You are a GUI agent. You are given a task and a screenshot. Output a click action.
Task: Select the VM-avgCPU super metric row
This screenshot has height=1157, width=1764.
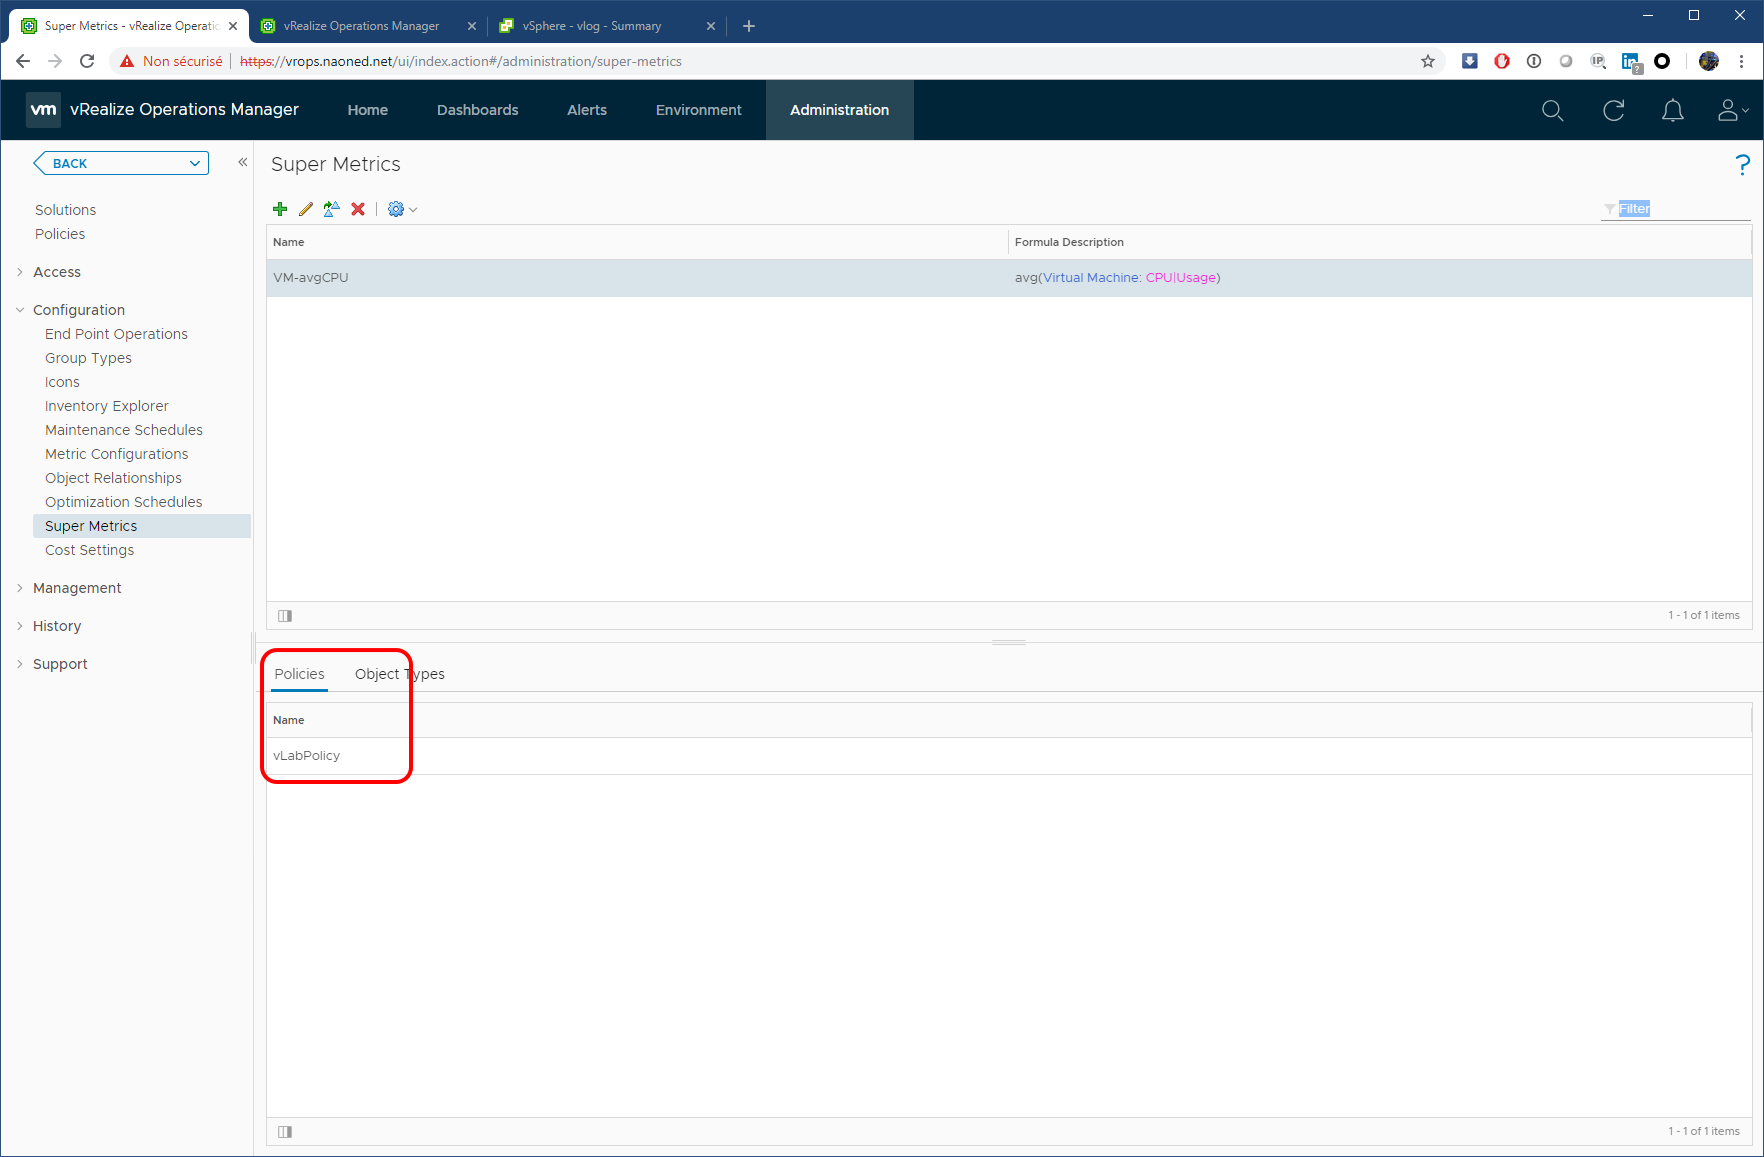(1009, 278)
